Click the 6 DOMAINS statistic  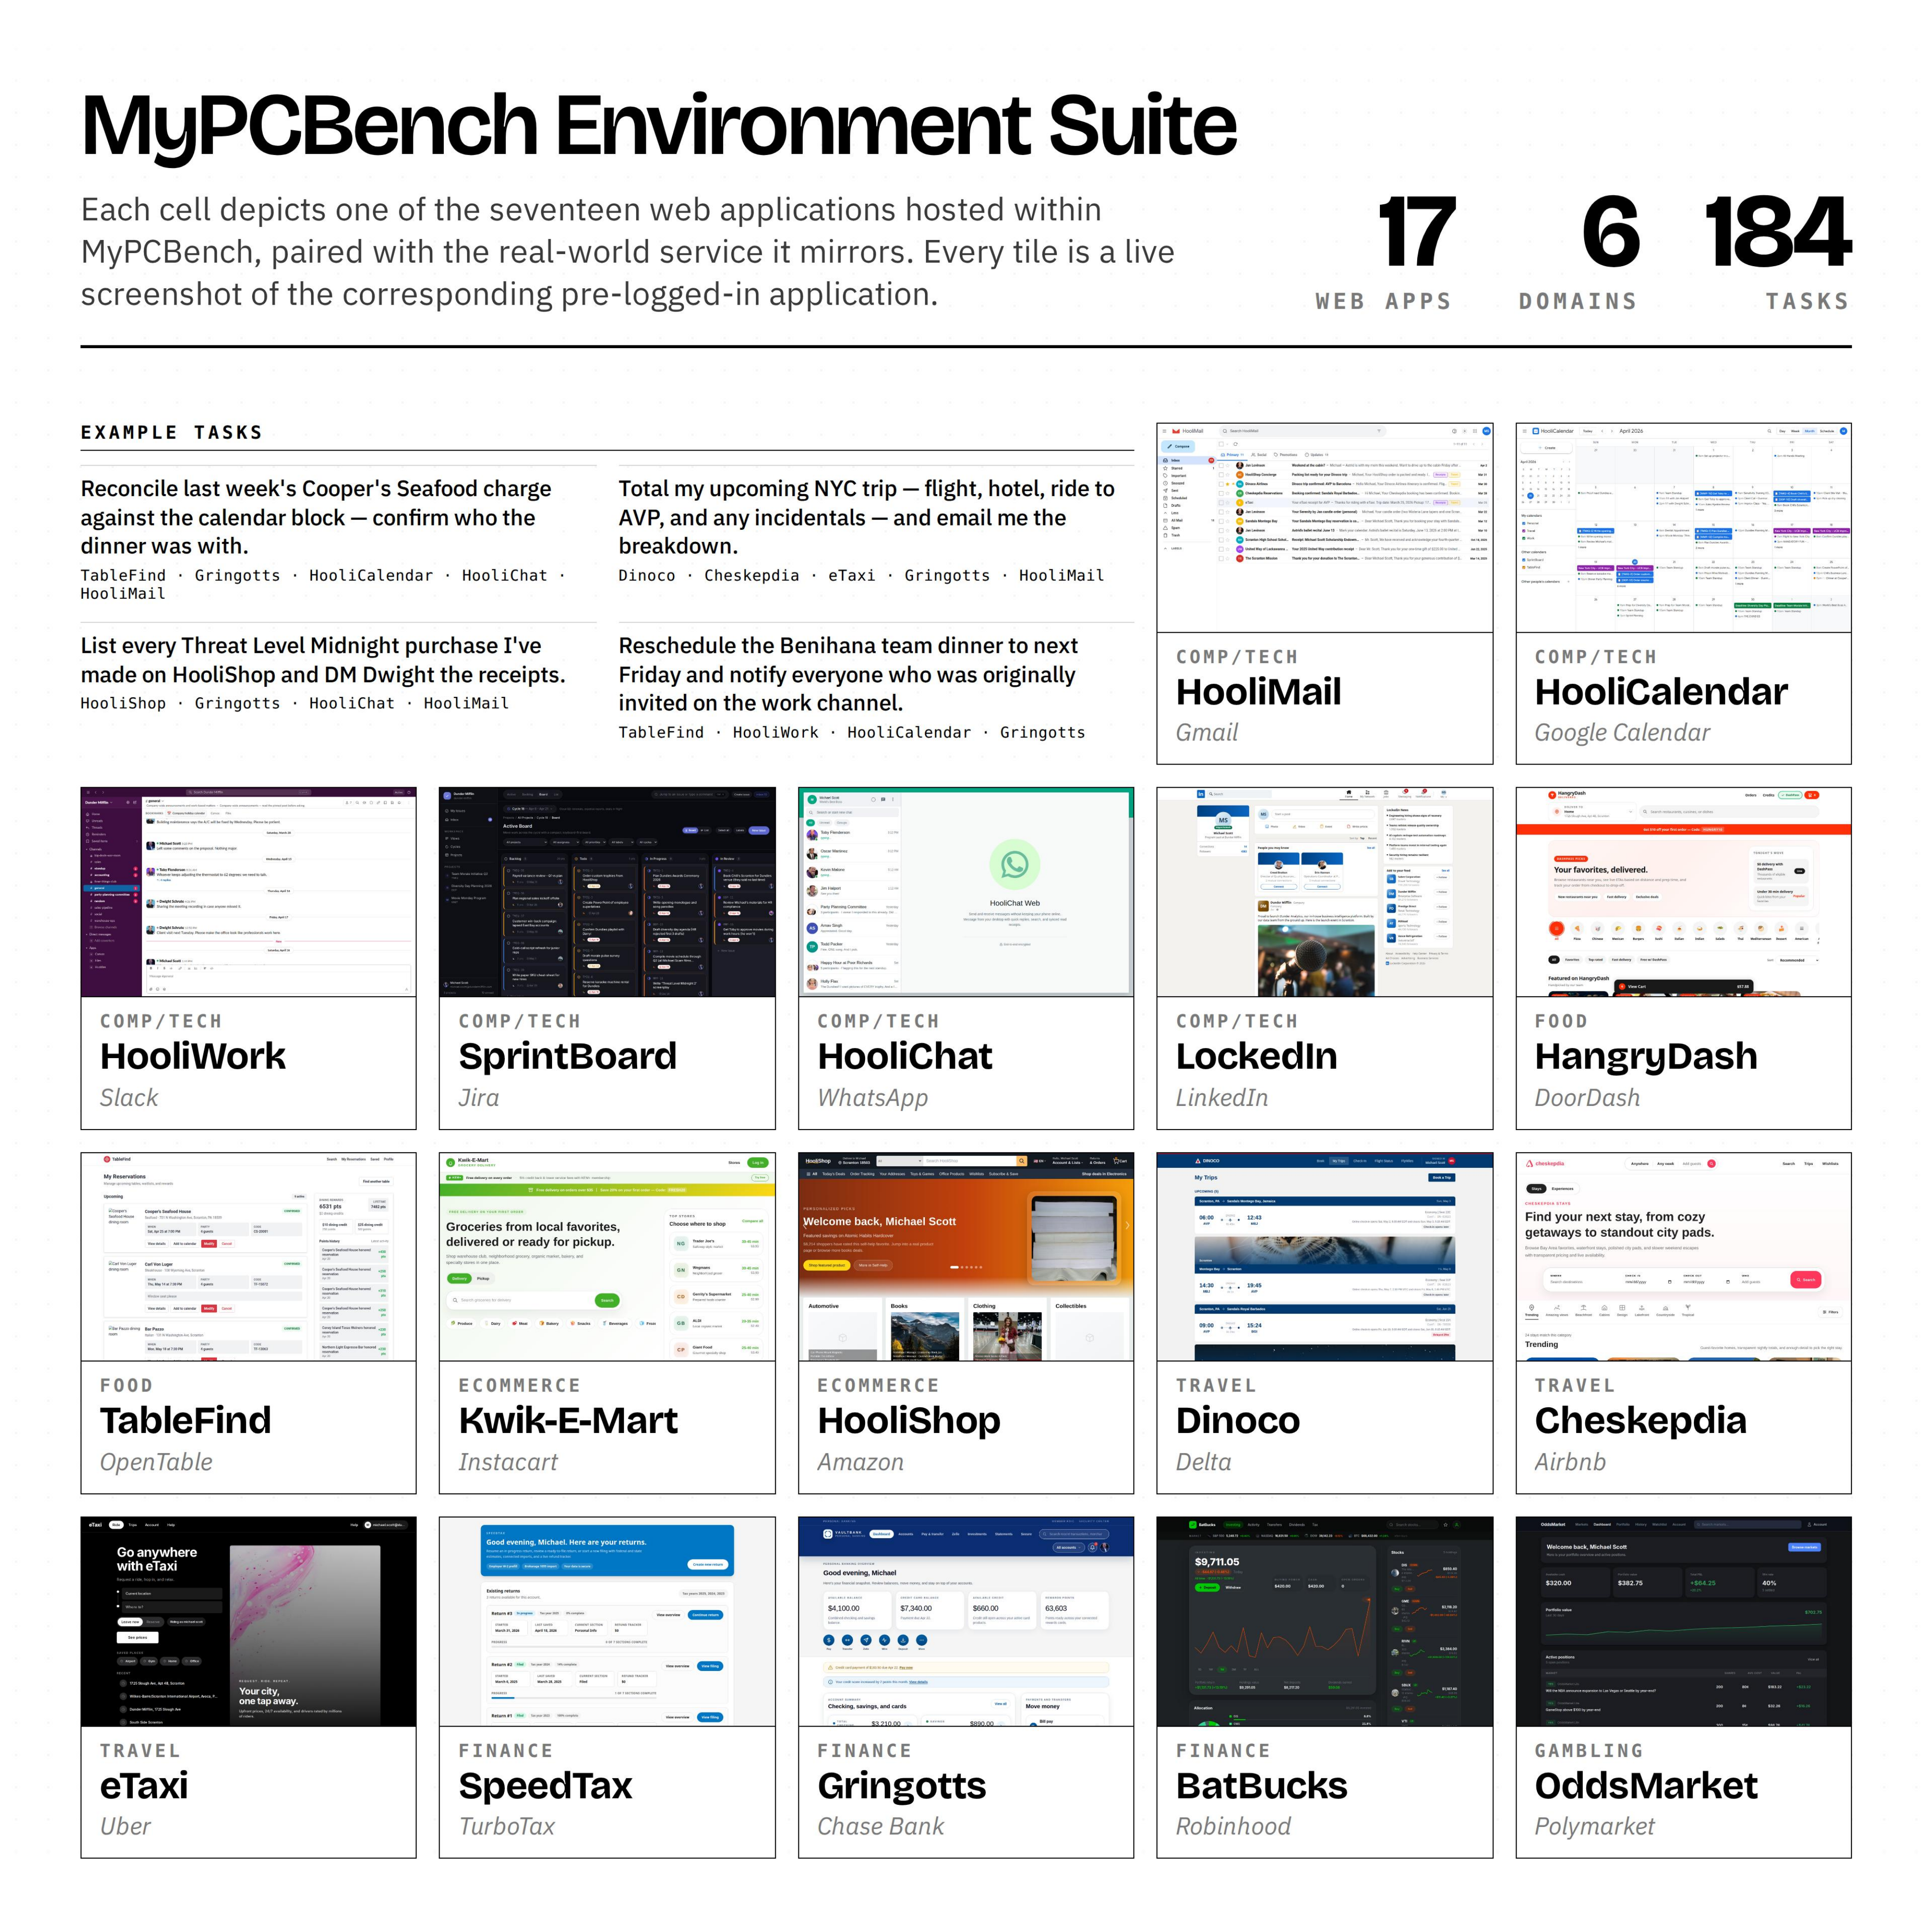click(x=1578, y=254)
